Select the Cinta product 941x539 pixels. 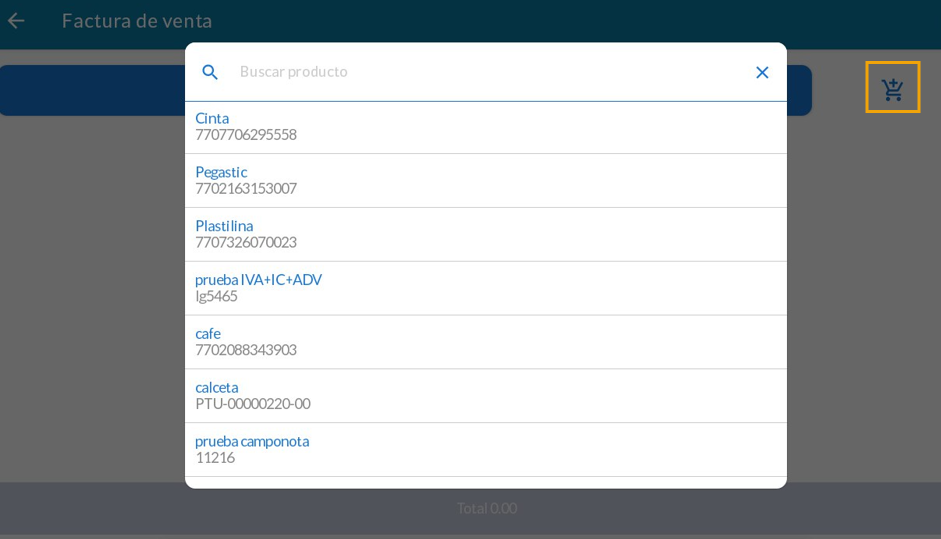pos(212,118)
